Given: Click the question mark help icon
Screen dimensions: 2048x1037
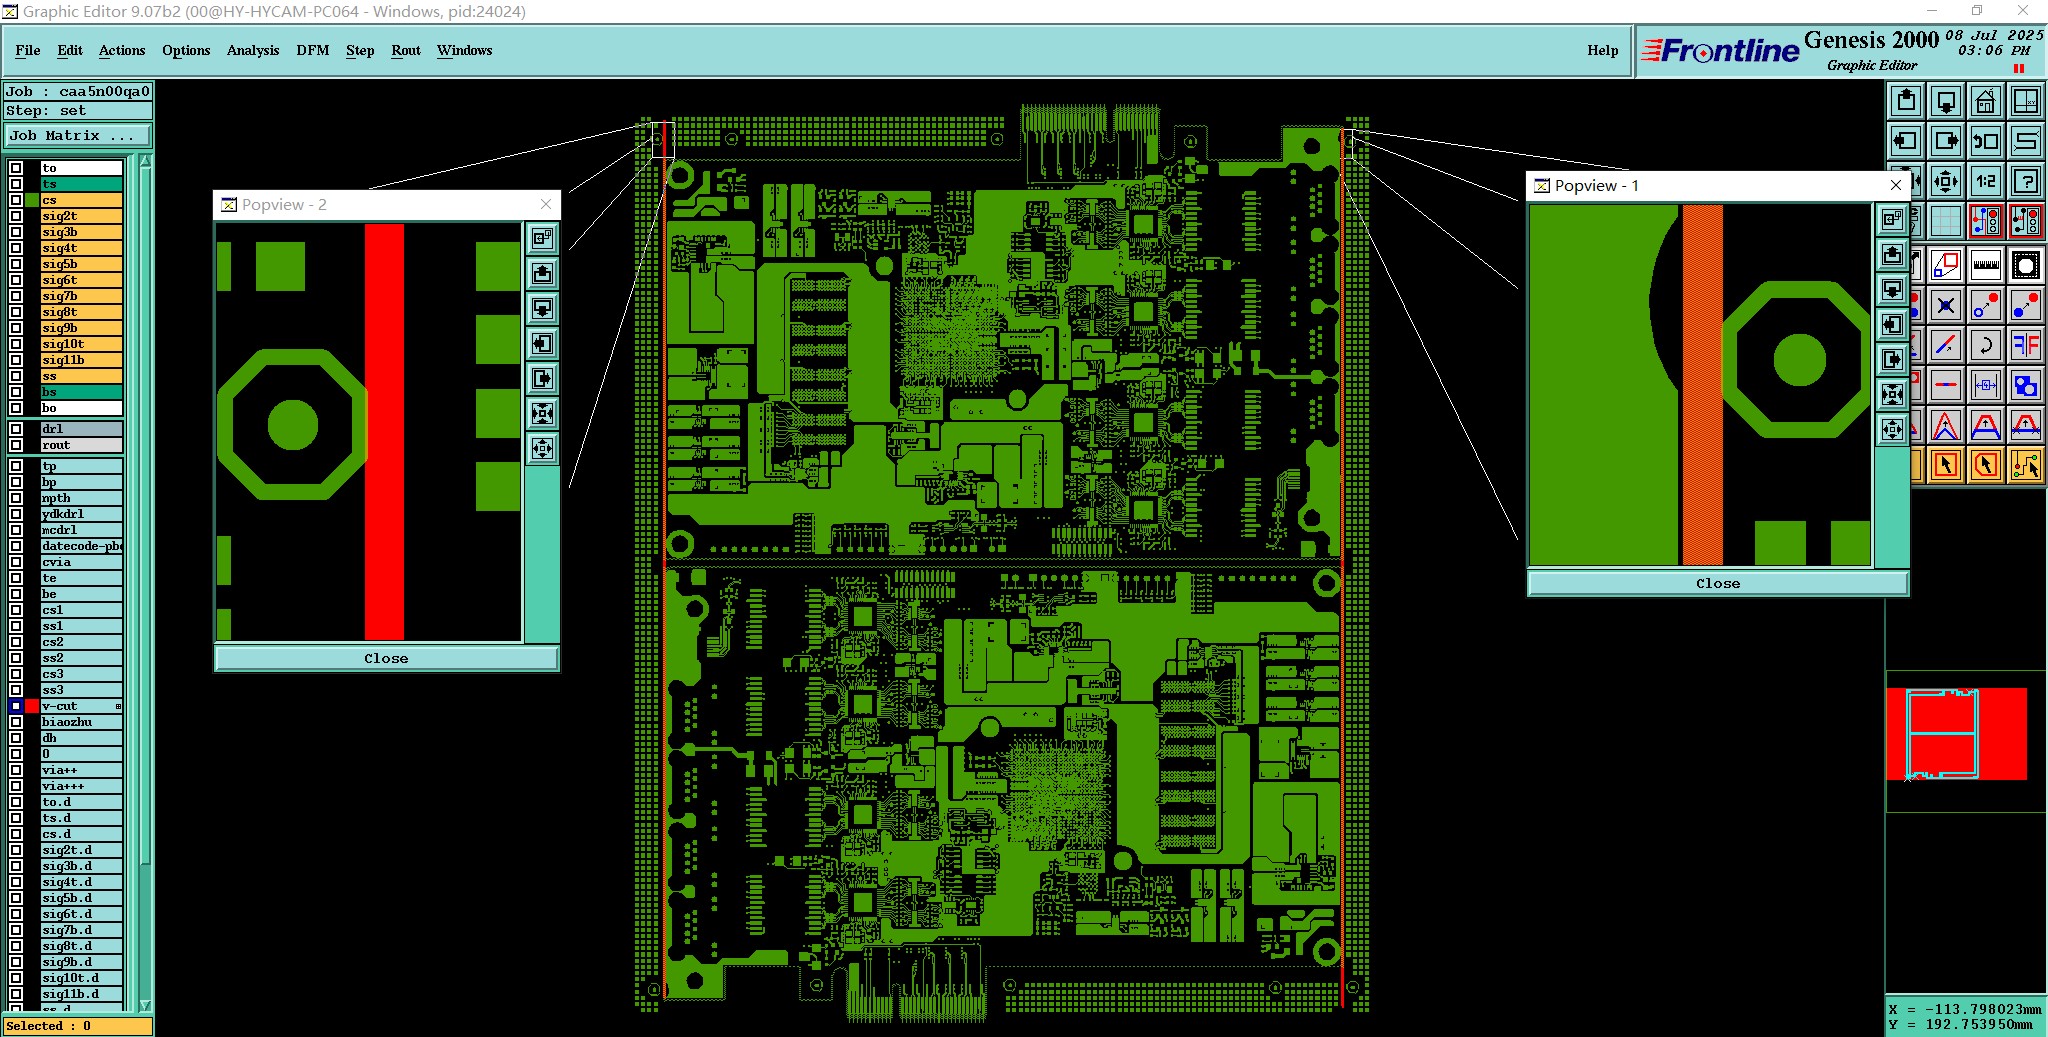Looking at the screenshot, I should tap(2026, 181).
